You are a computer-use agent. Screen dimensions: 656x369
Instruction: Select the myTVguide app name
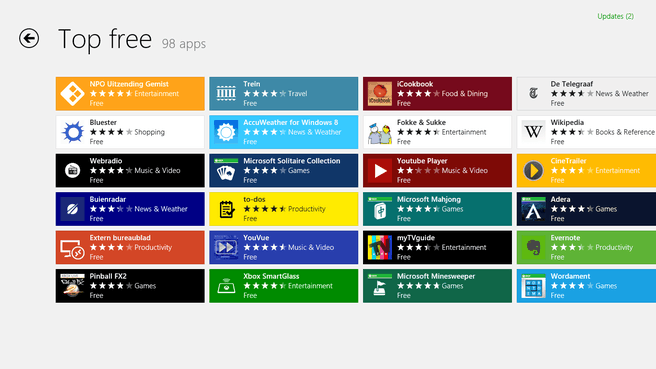pos(415,238)
